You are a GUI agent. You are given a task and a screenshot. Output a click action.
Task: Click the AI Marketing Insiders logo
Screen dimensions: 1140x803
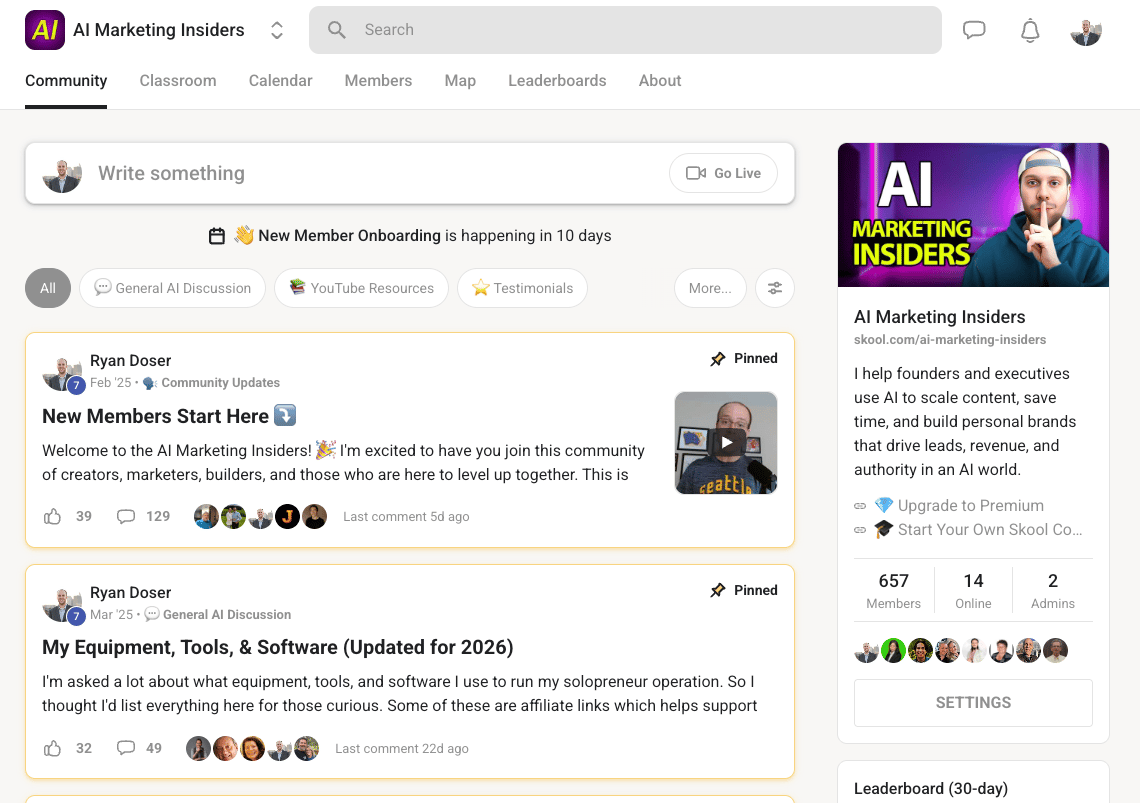45,30
